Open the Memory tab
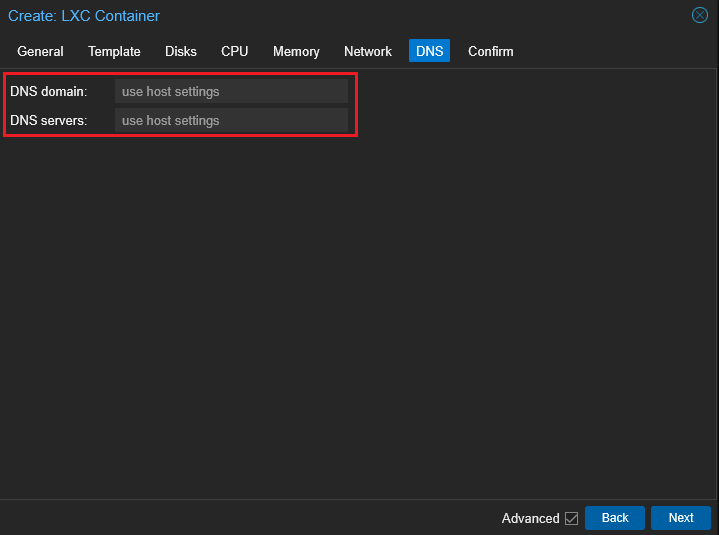This screenshot has height=535, width=719. tap(296, 51)
